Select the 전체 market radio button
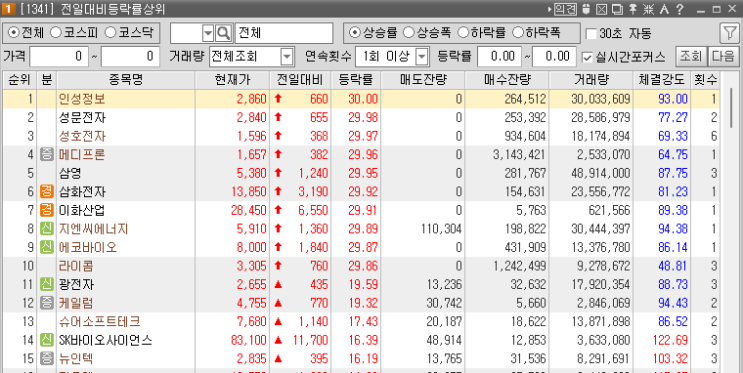Screen dimensions: 743x373 point(13,33)
